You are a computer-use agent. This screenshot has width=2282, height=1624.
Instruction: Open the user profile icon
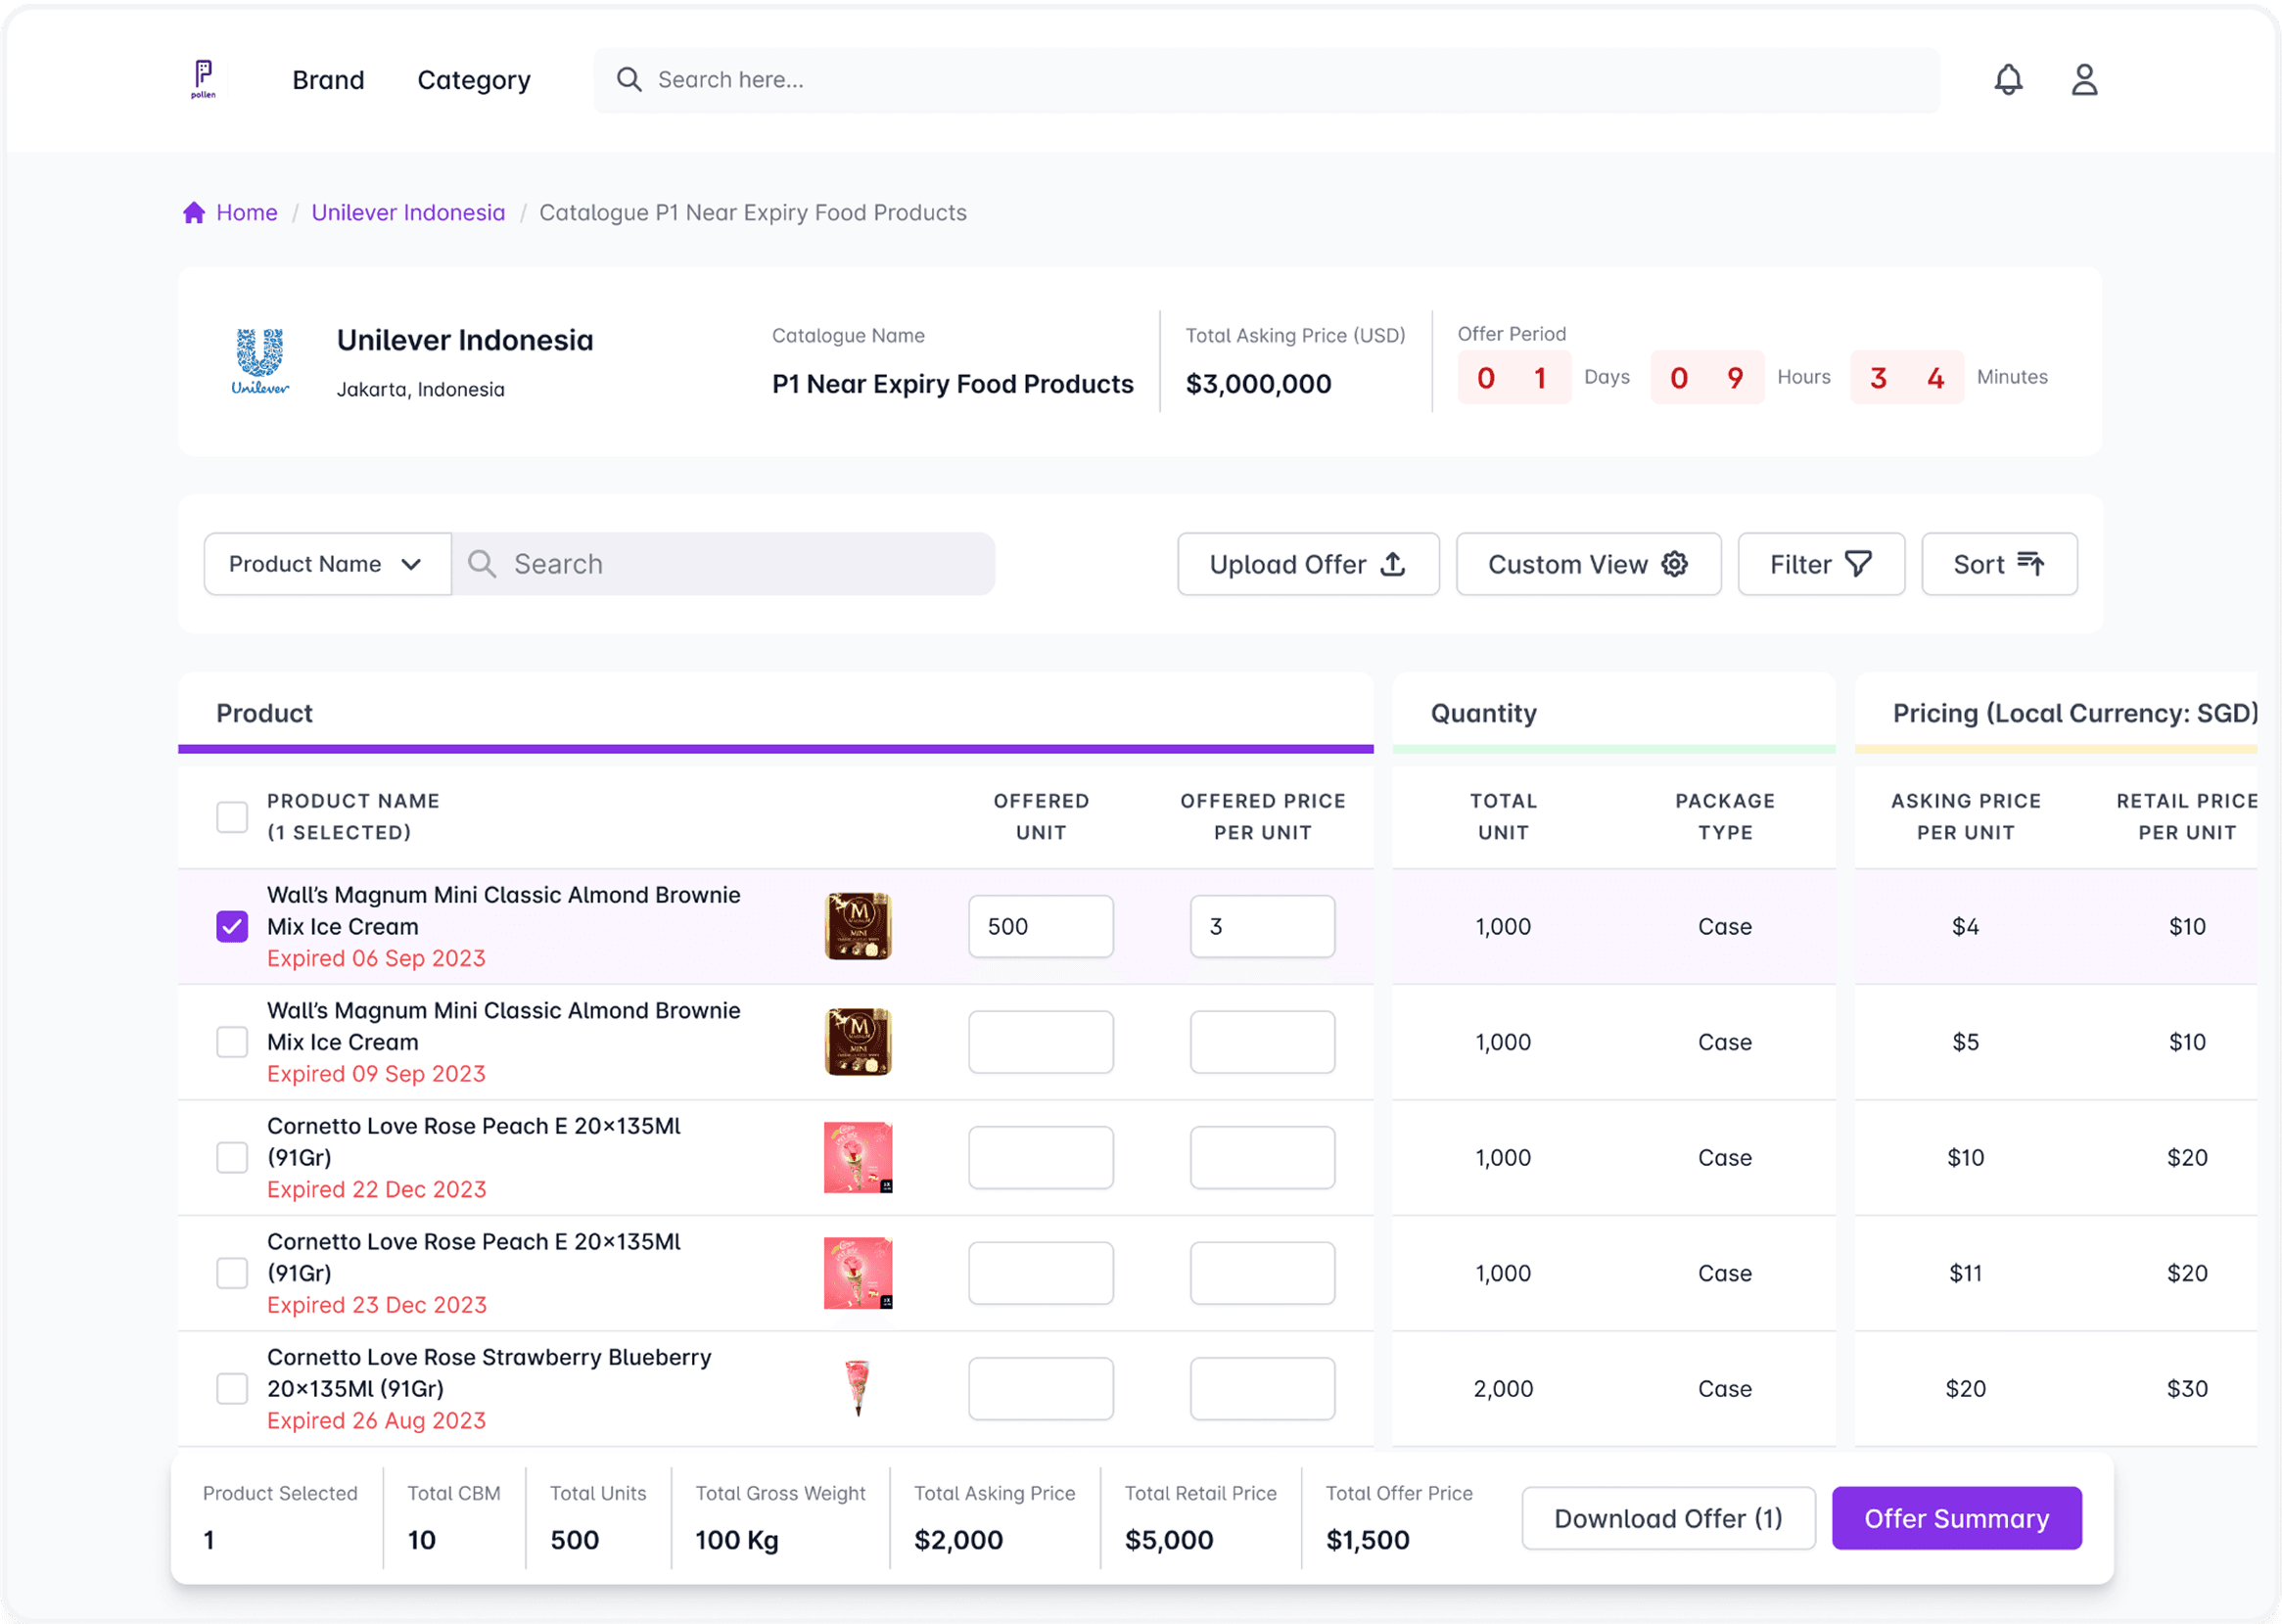click(2084, 79)
